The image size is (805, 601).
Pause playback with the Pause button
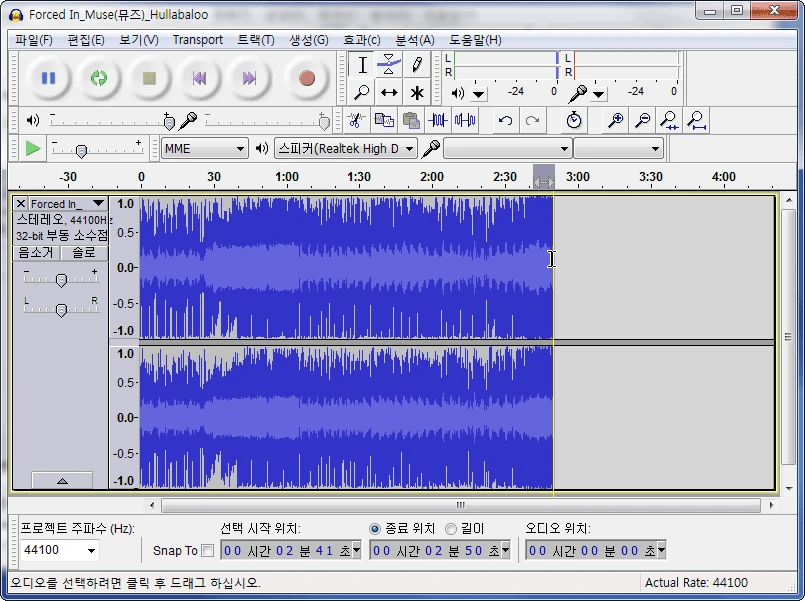point(48,78)
